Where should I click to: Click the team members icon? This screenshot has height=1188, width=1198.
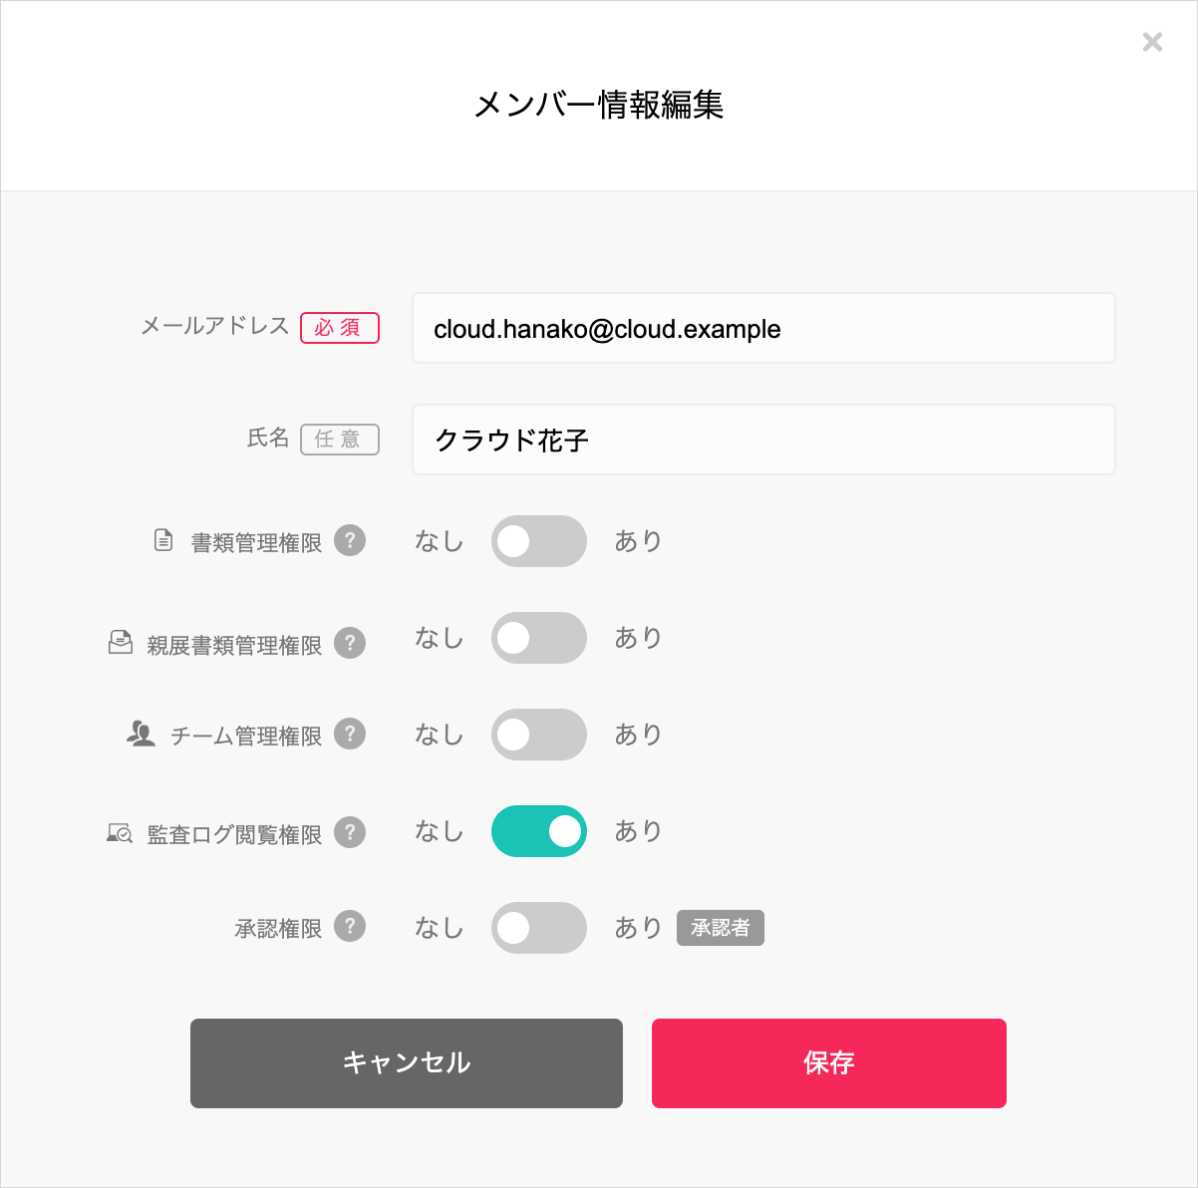(x=141, y=733)
